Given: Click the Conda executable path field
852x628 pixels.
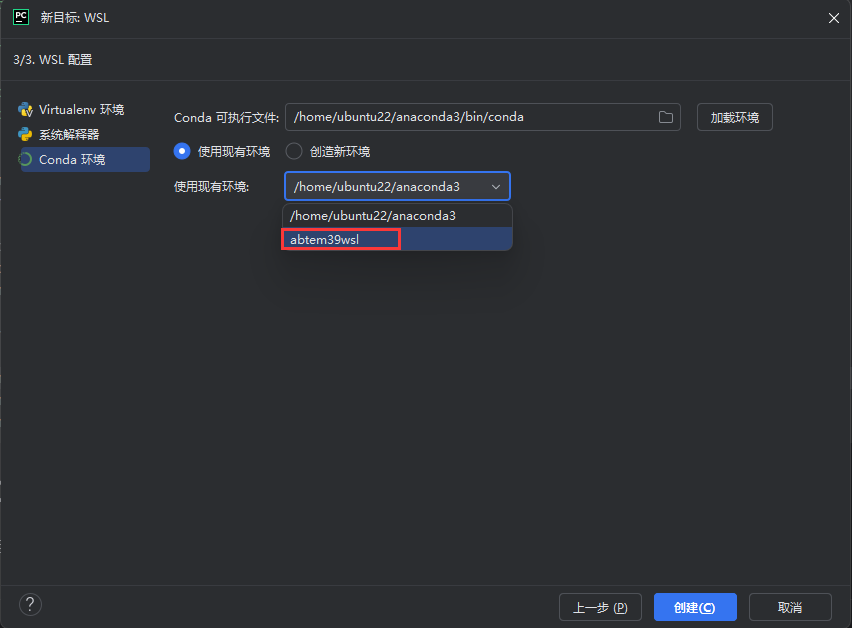Looking at the screenshot, I should 483,117.
